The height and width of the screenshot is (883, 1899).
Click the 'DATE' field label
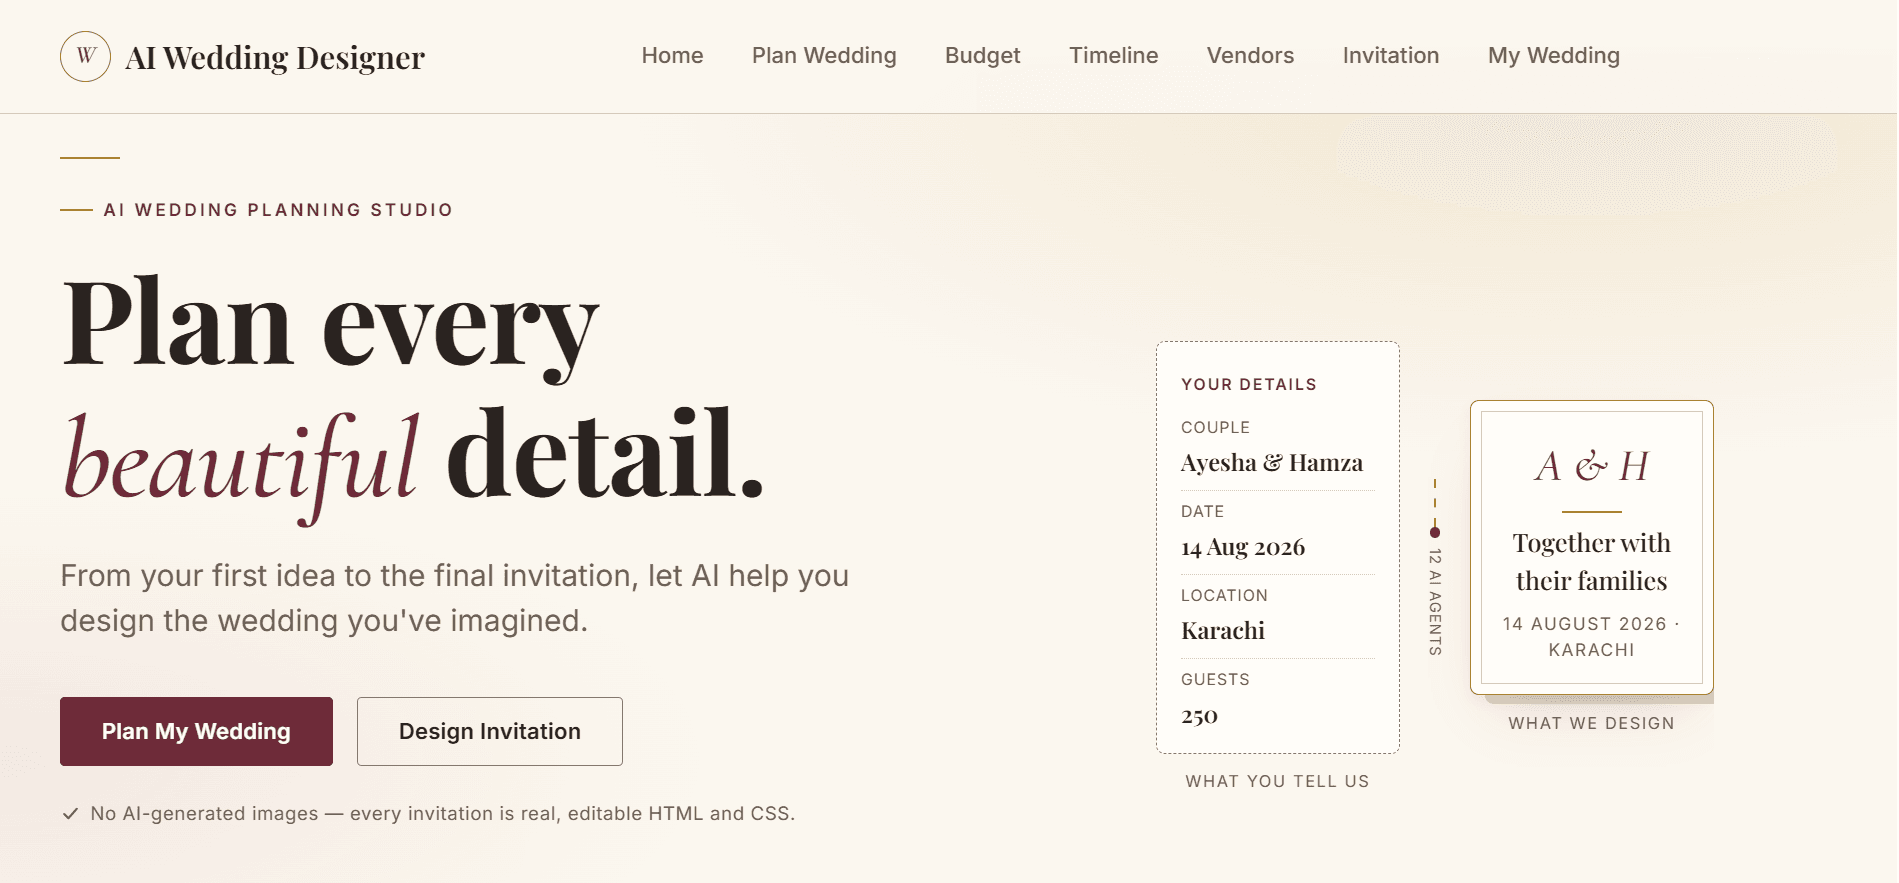1203,511
